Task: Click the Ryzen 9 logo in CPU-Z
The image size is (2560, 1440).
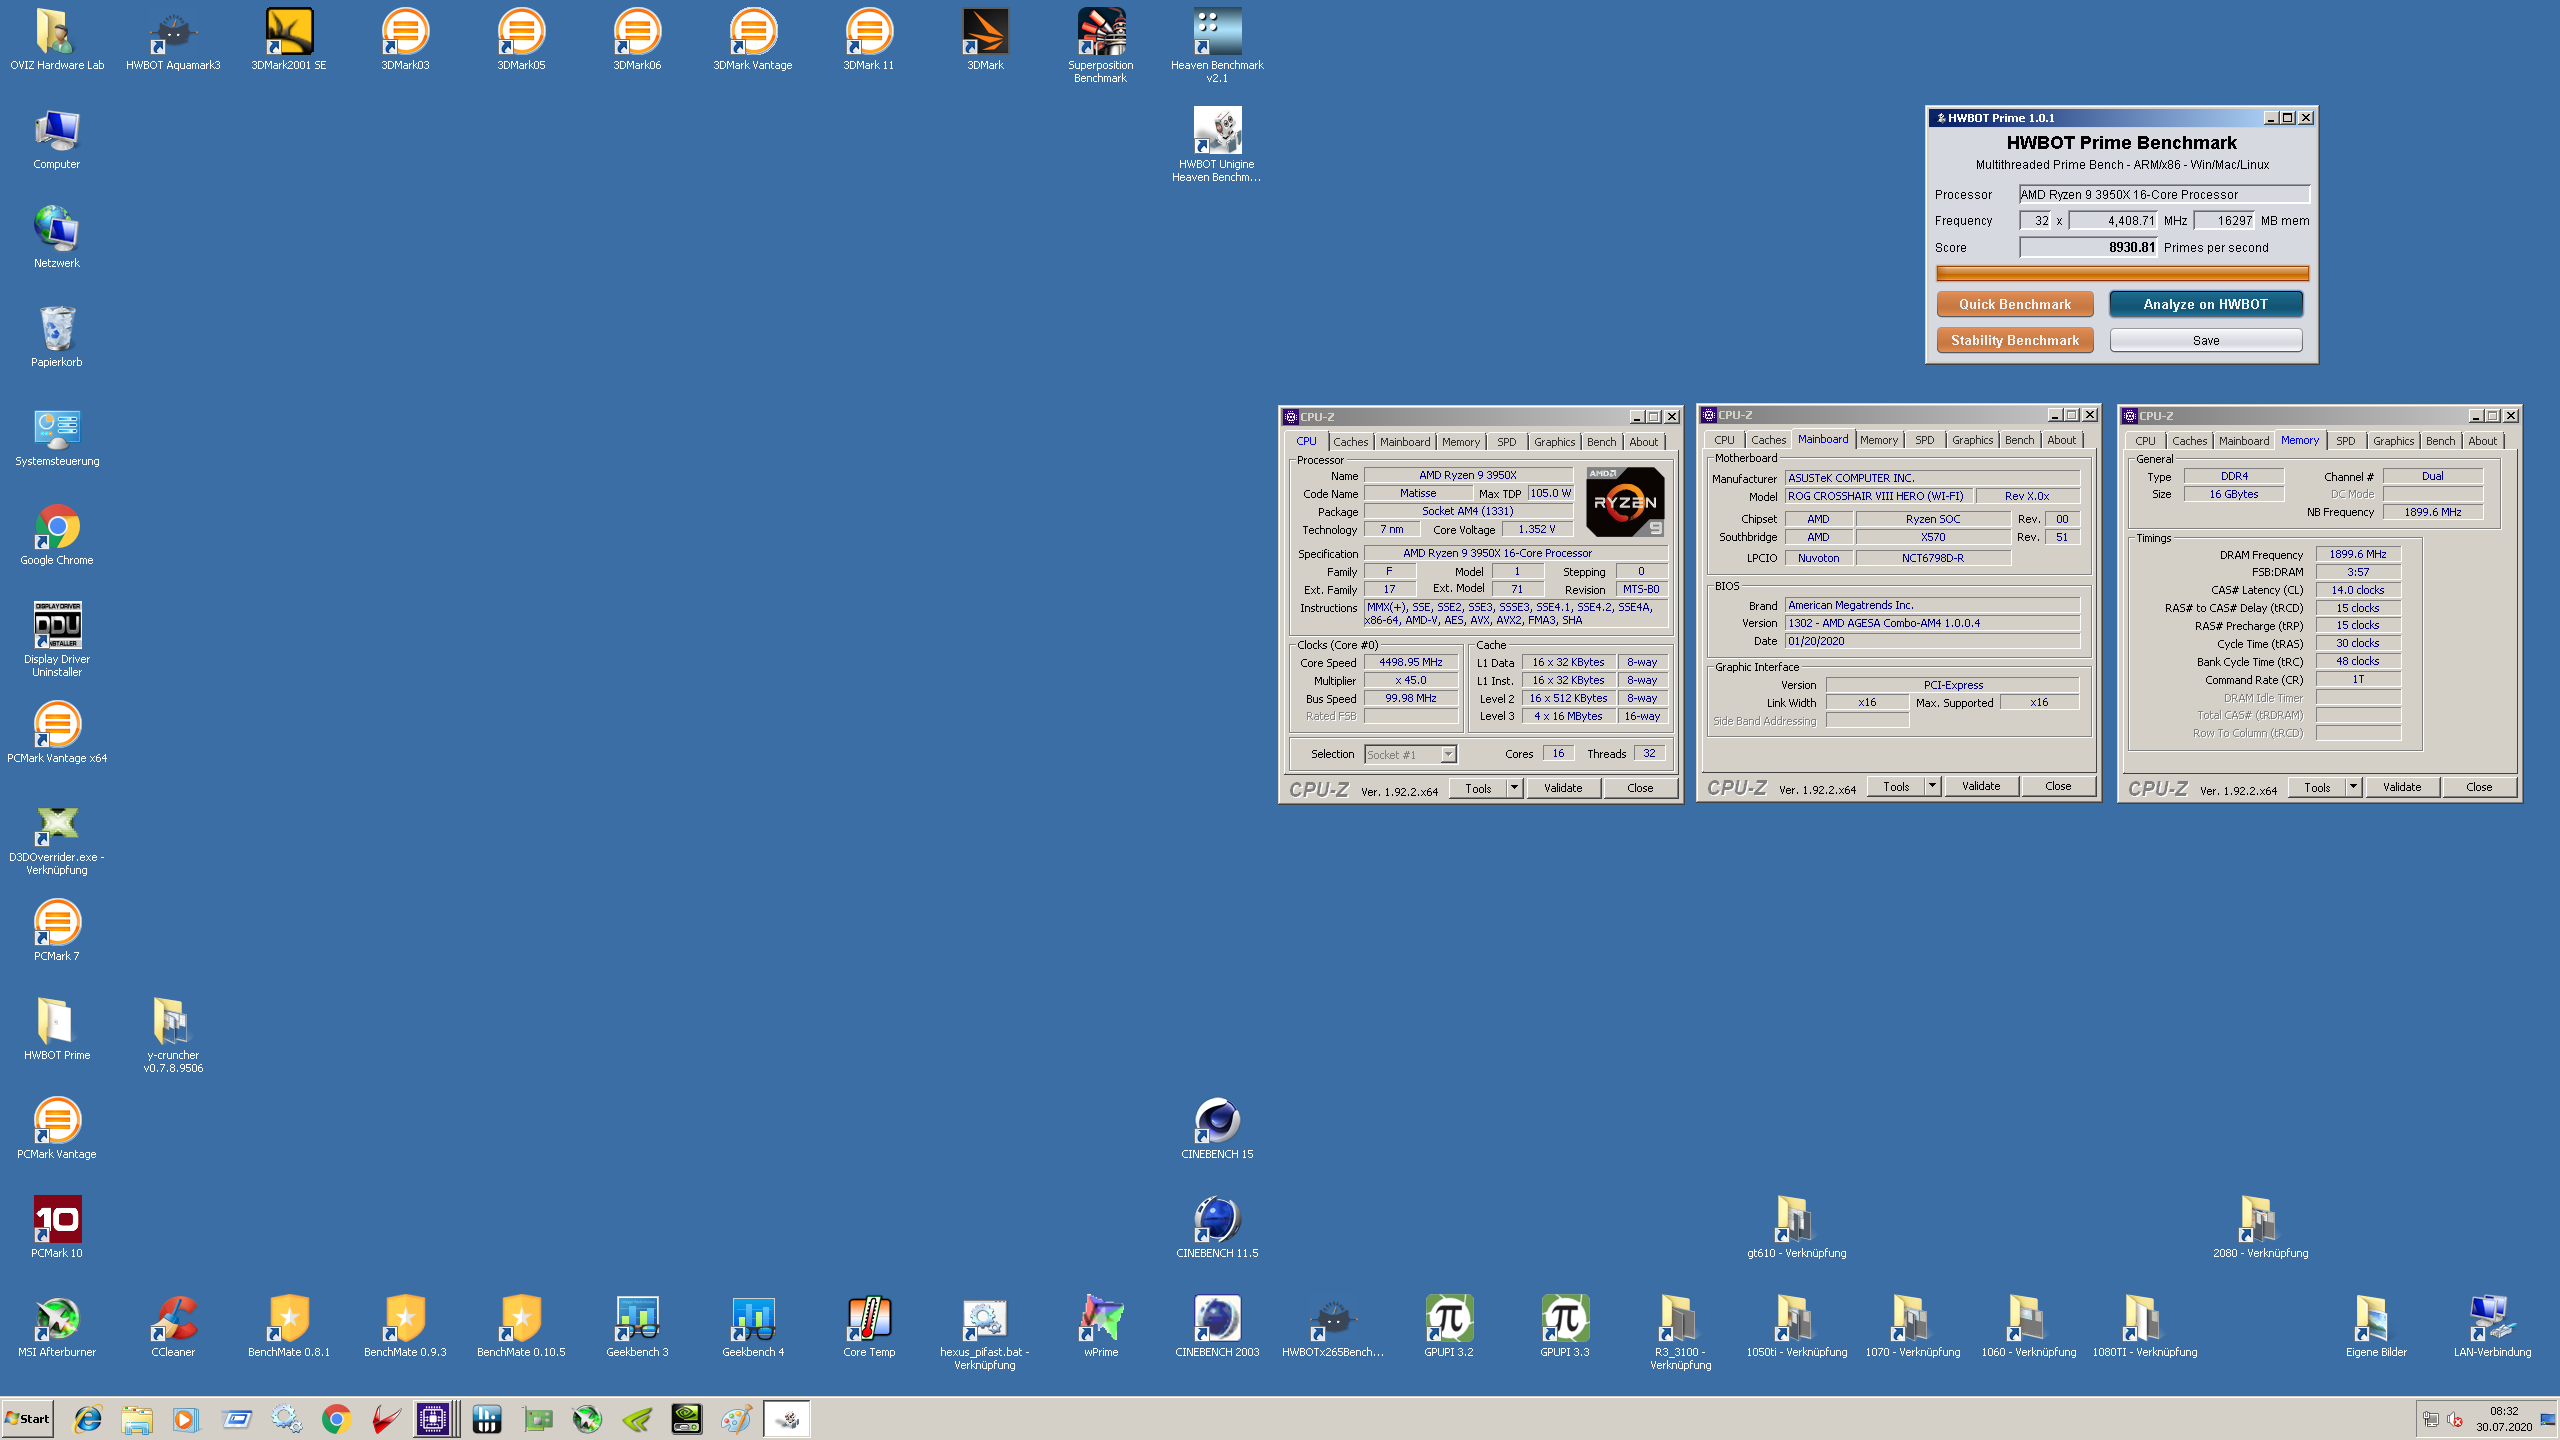Action: 1625,503
